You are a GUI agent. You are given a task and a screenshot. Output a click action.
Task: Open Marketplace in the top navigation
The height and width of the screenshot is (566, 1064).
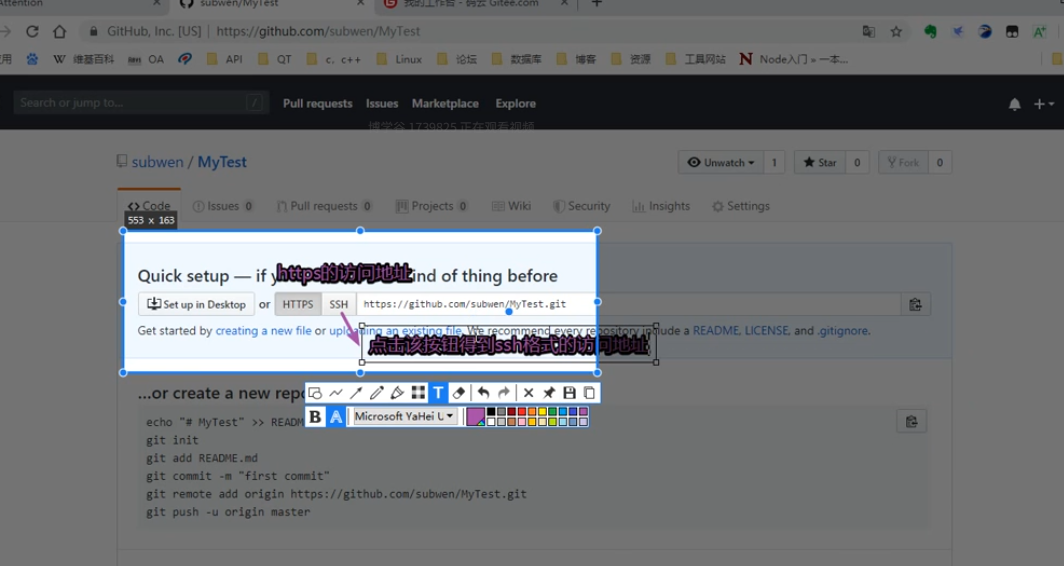445,103
